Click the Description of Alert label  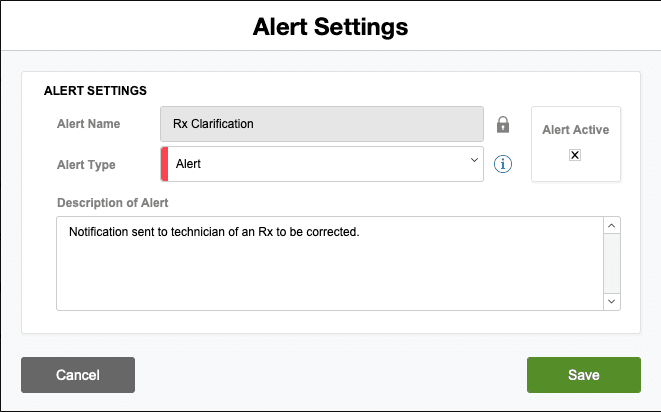tap(113, 202)
